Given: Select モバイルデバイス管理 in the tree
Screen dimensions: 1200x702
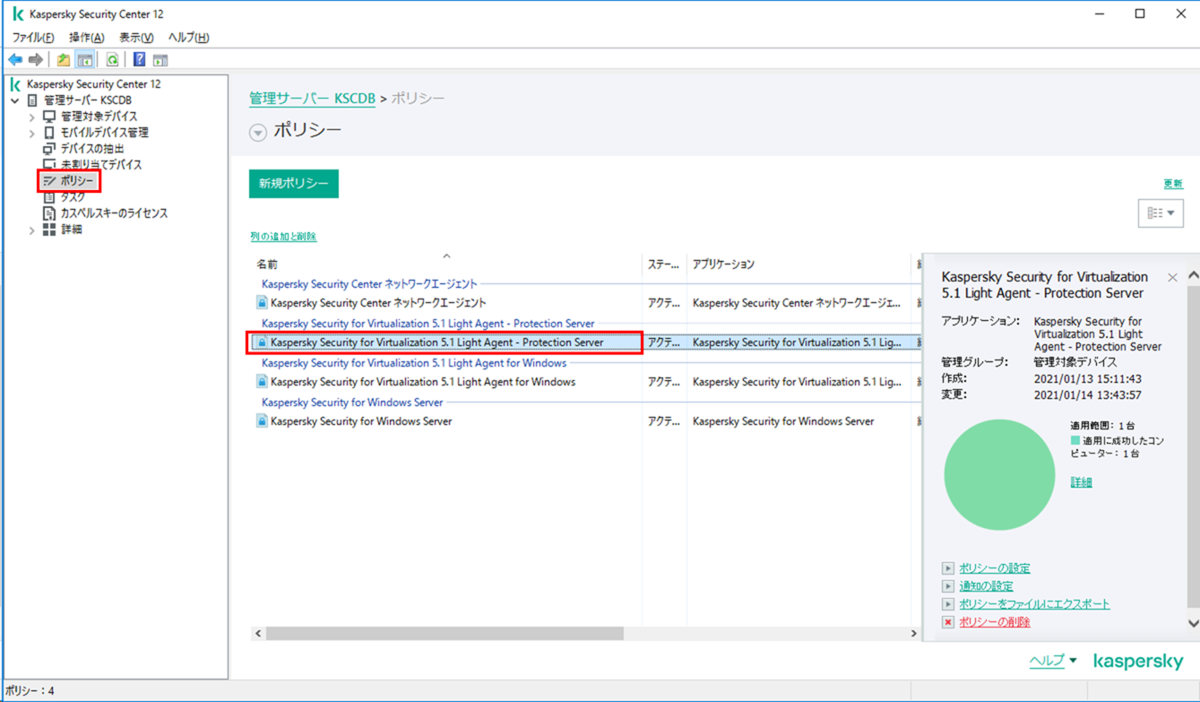Looking at the screenshot, I should click(104, 133).
